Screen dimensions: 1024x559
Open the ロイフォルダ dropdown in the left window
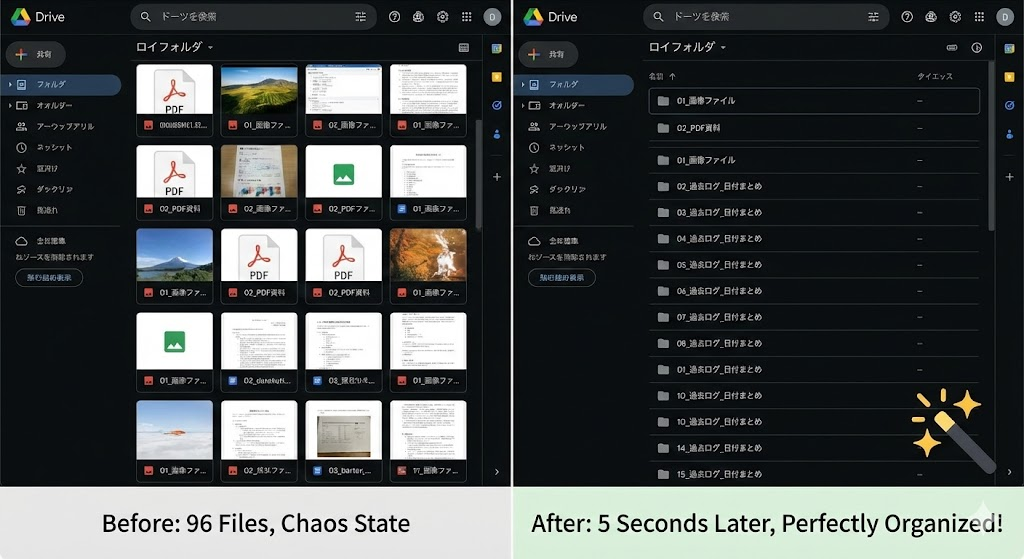210,48
